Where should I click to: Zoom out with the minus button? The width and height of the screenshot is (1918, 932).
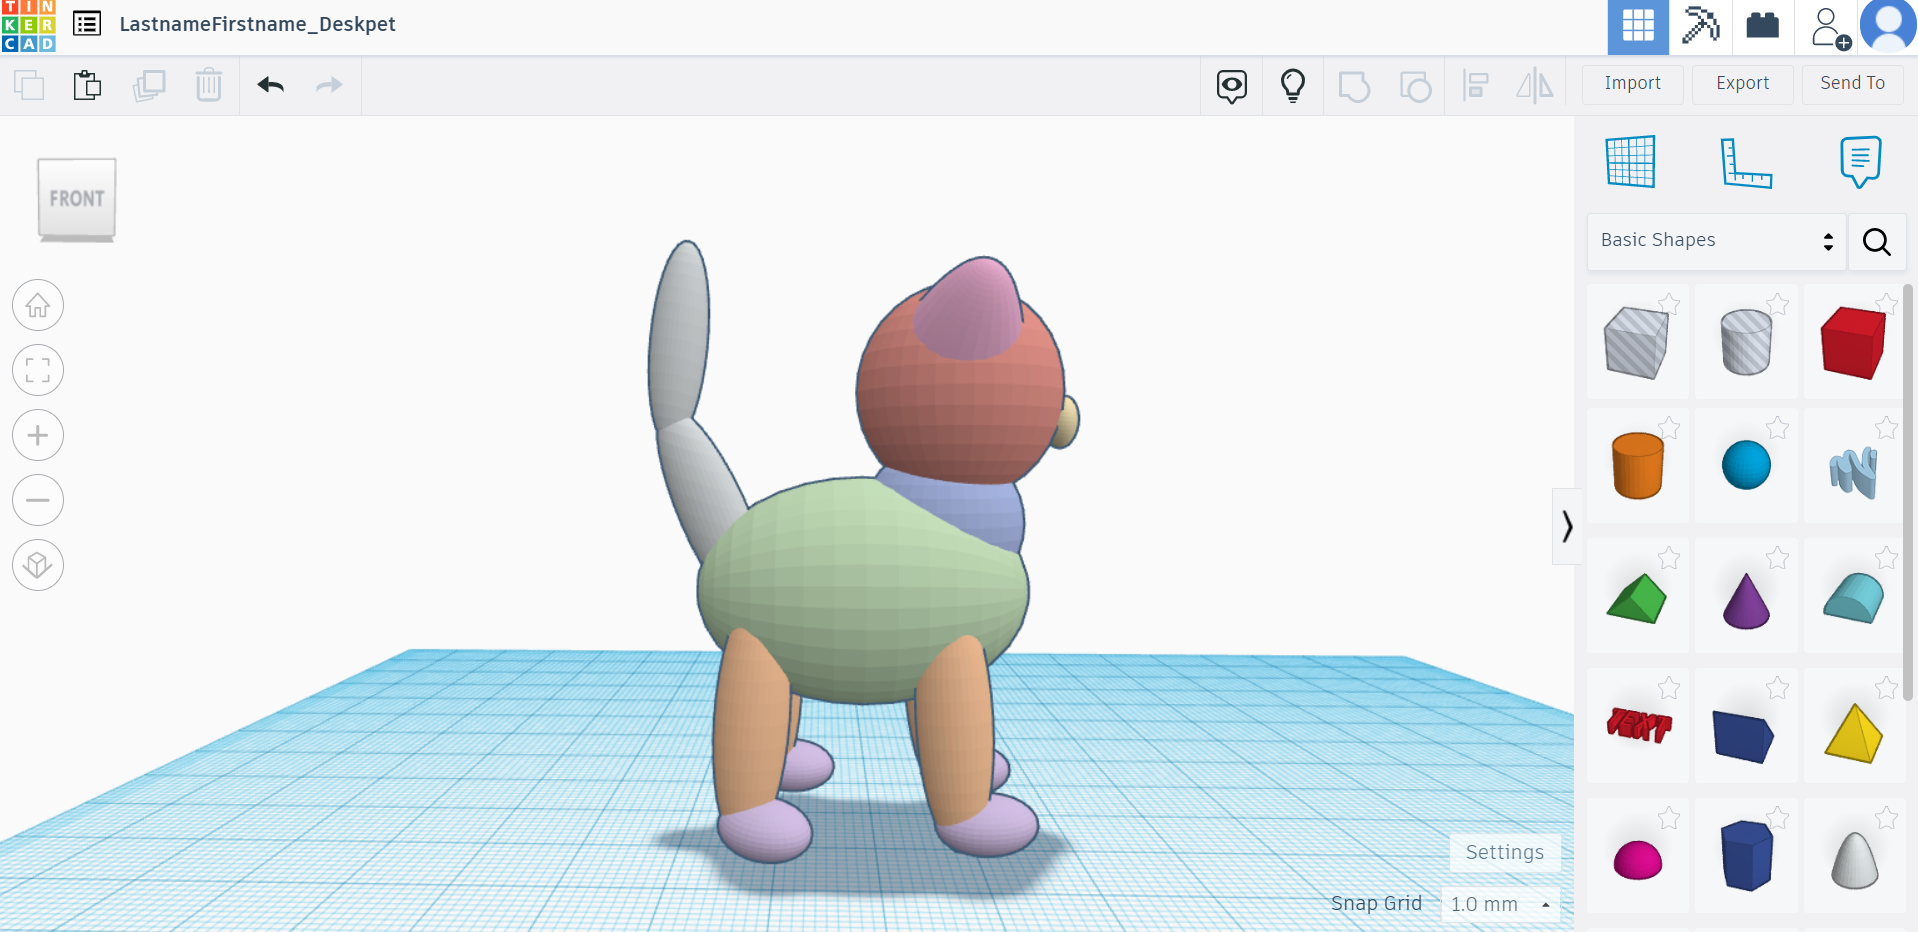pyautogui.click(x=38, y=500)
